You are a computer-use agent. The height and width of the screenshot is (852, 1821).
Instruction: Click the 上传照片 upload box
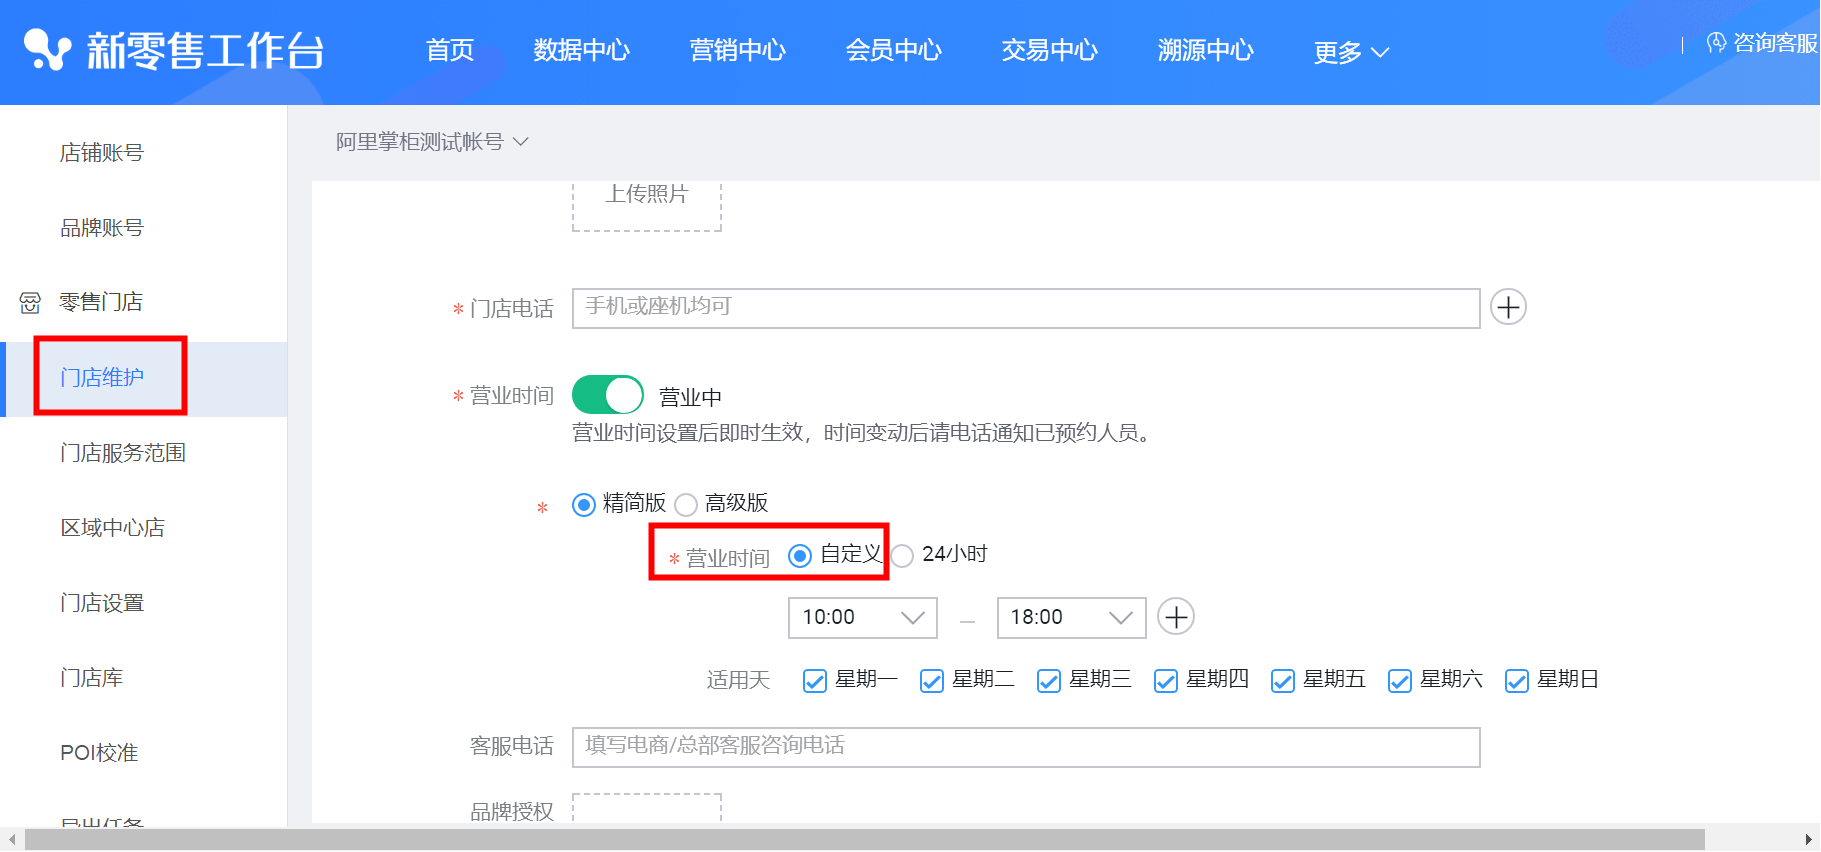point(647,206)
